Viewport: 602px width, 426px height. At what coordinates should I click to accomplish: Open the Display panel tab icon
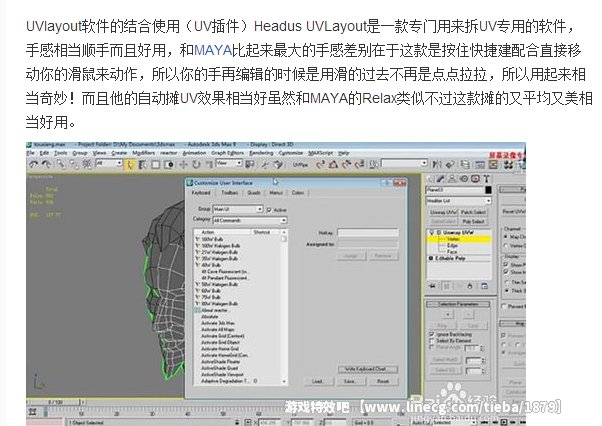point(475,179)
